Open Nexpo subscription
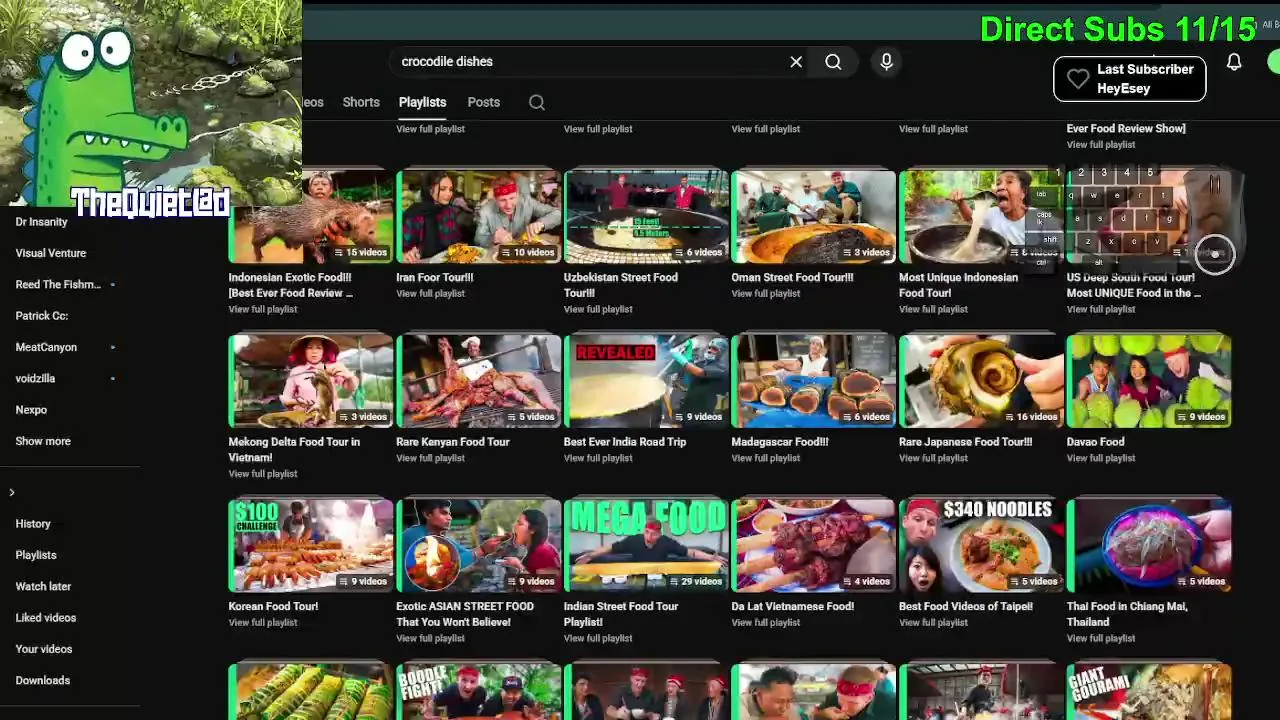The image size is (1280, 720). point(31,409)
